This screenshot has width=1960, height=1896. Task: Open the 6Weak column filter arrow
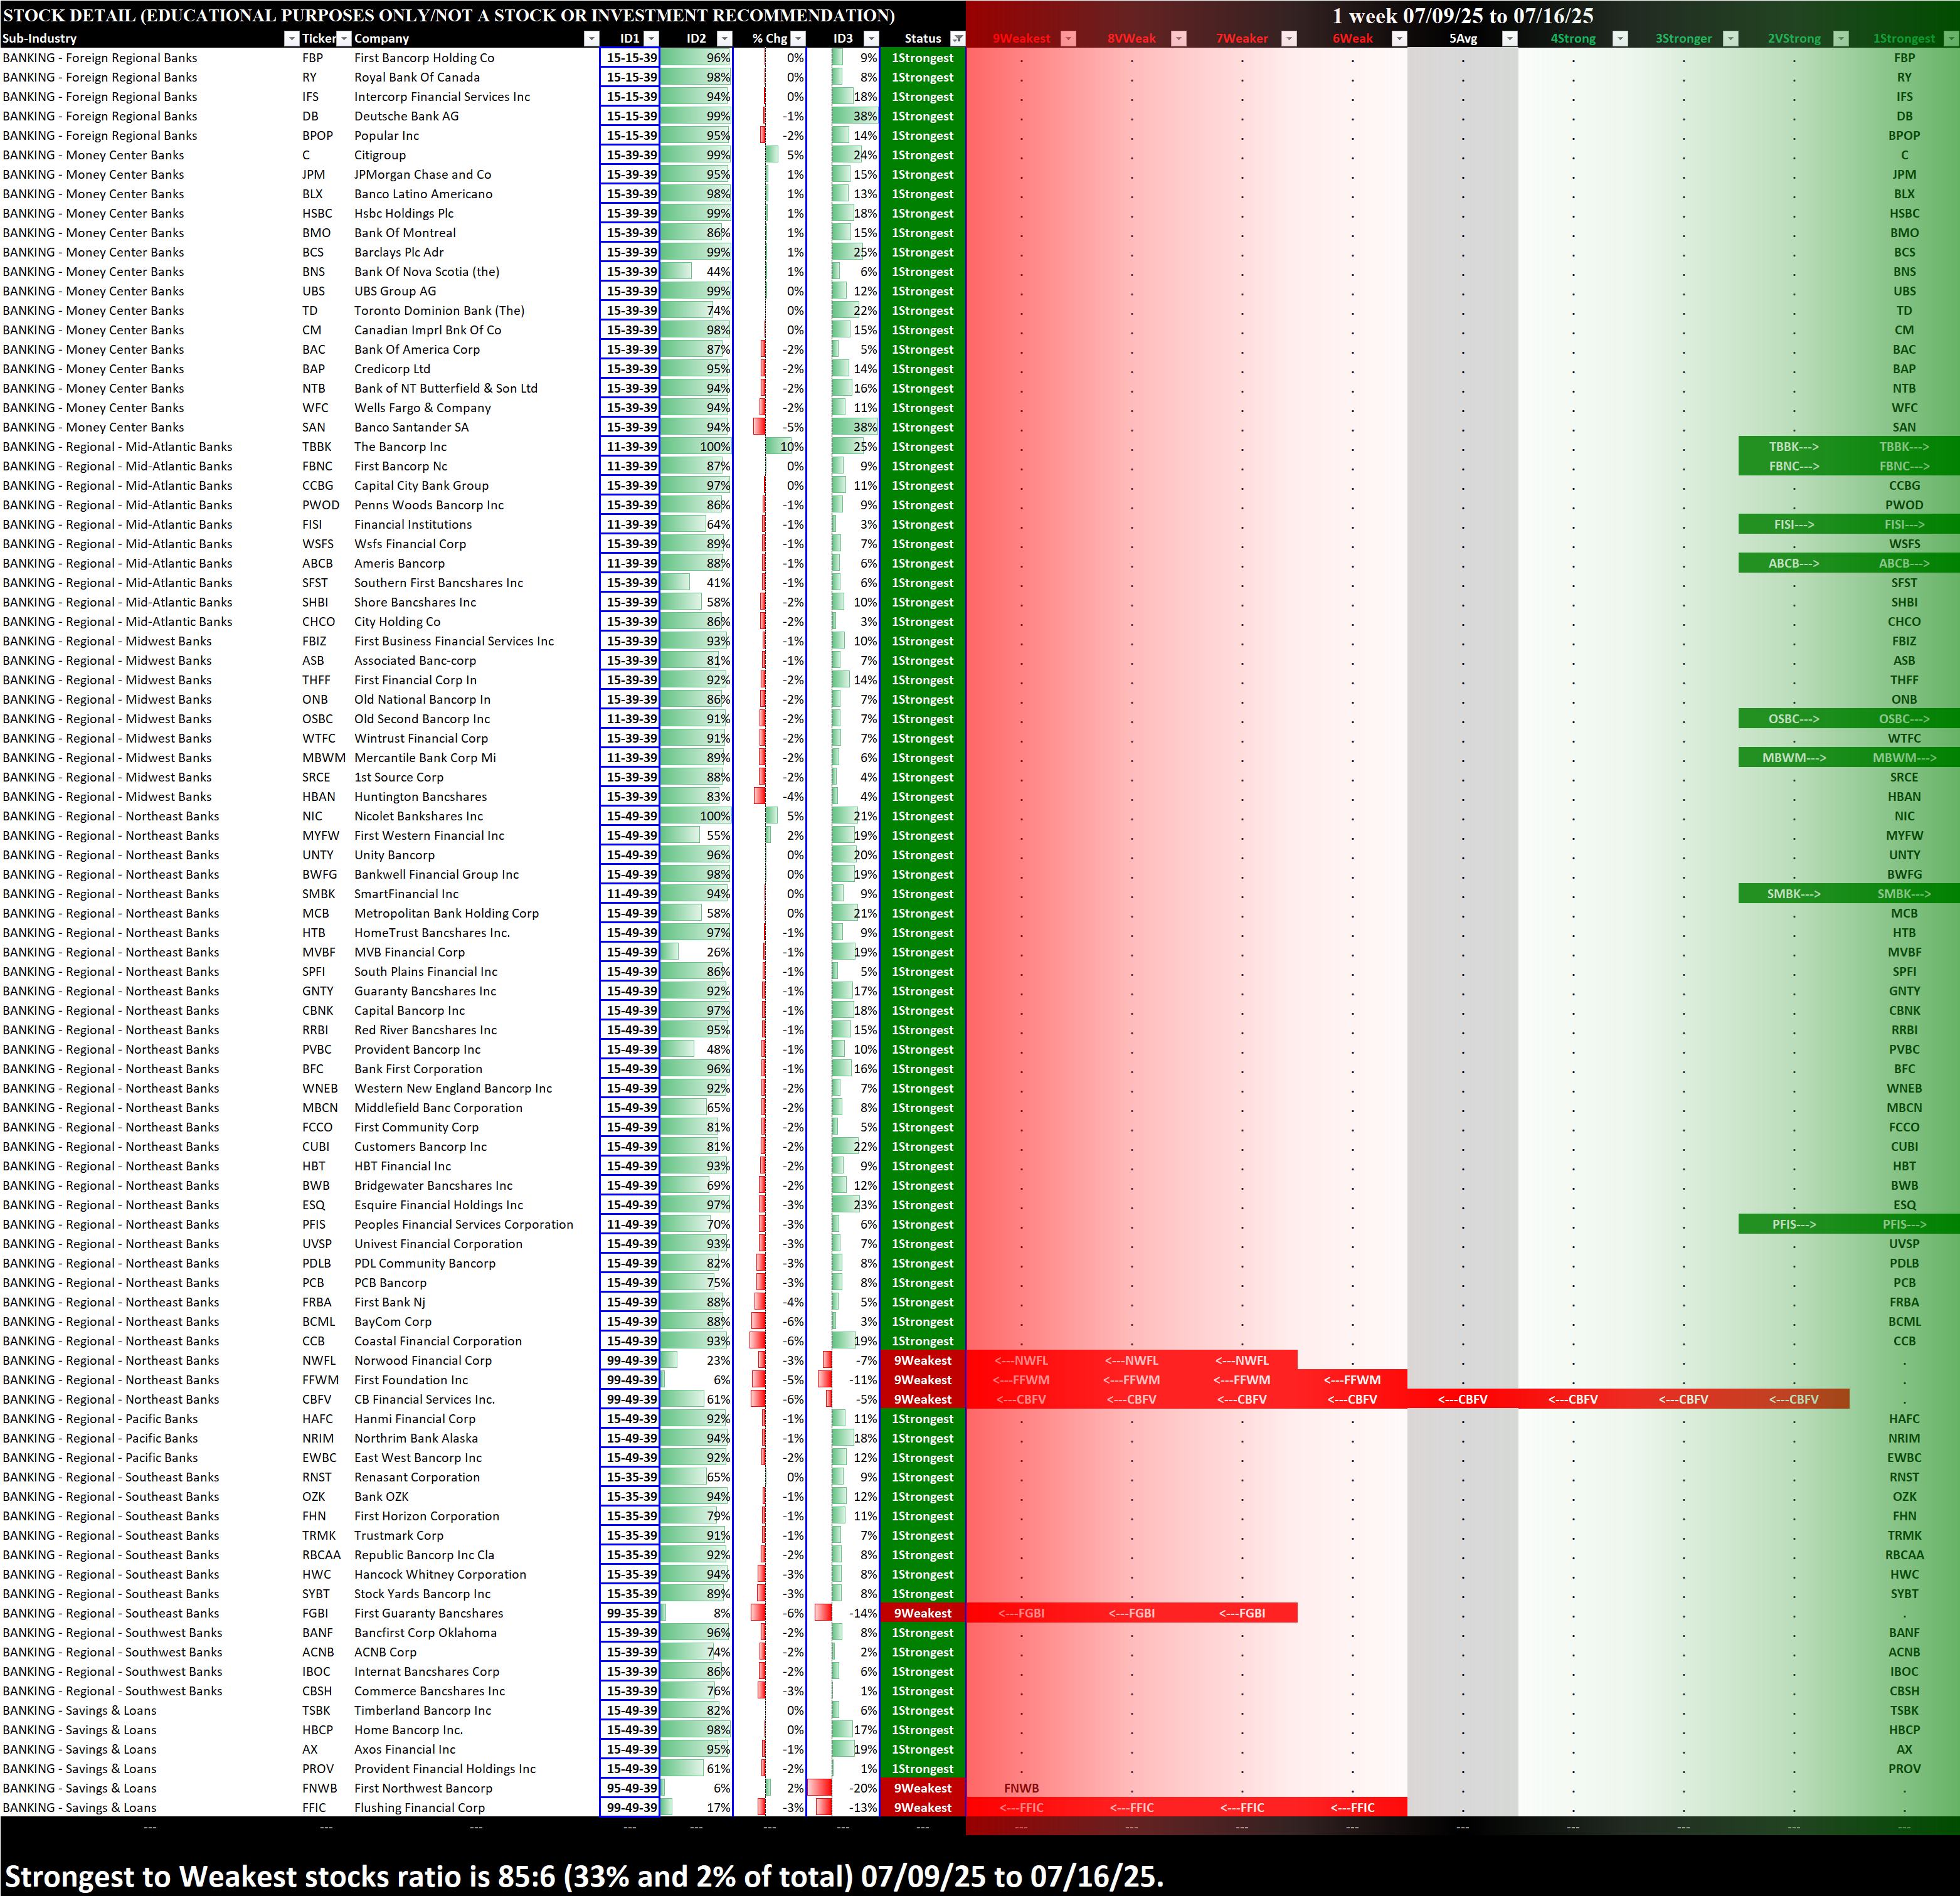coord(1399,39)
